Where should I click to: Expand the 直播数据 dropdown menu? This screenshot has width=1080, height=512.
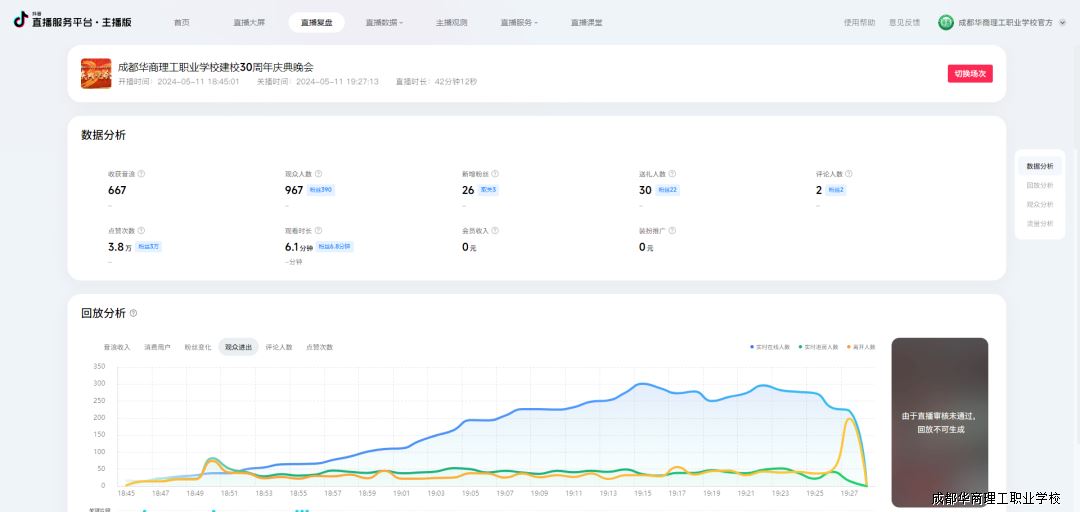click(x=384, y=22)
